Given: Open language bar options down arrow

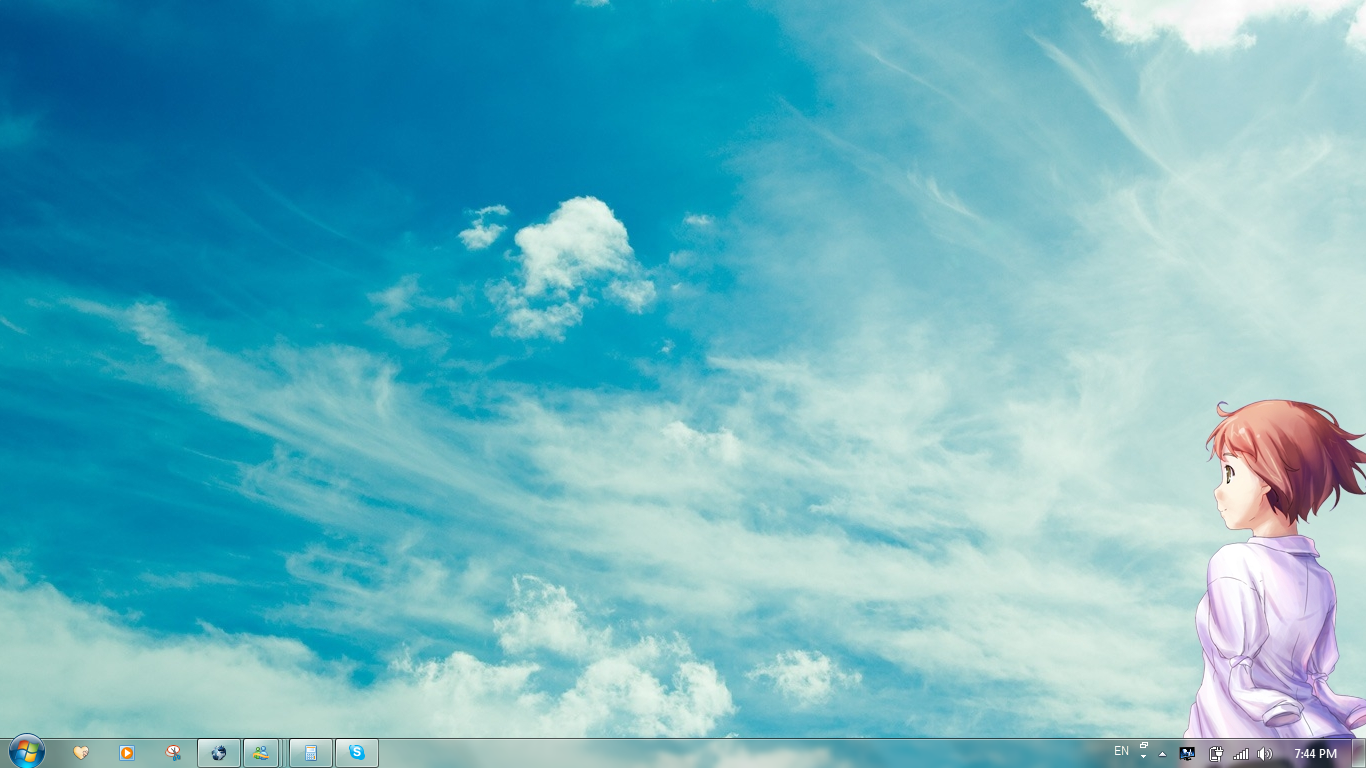Looking at the screenshot, I should [1144, 757].
